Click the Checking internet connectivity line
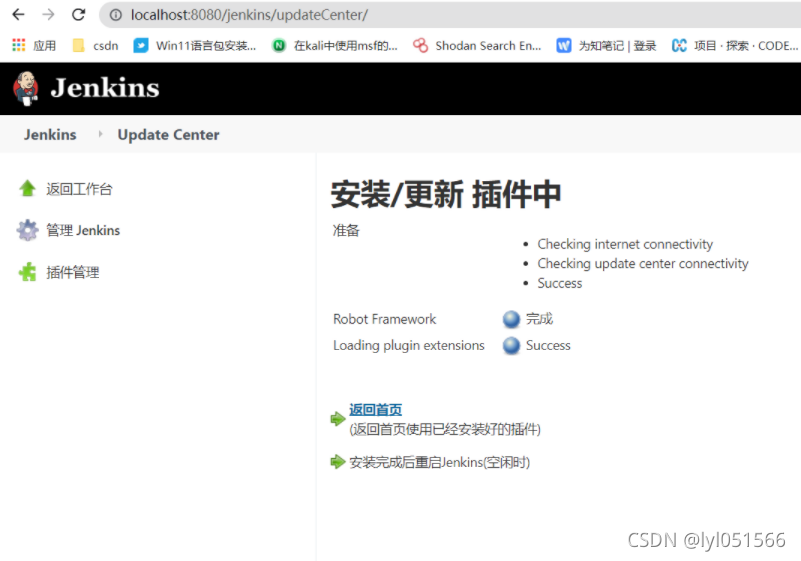The height and width of the screenshot is (561, 801). pos(625,244)
